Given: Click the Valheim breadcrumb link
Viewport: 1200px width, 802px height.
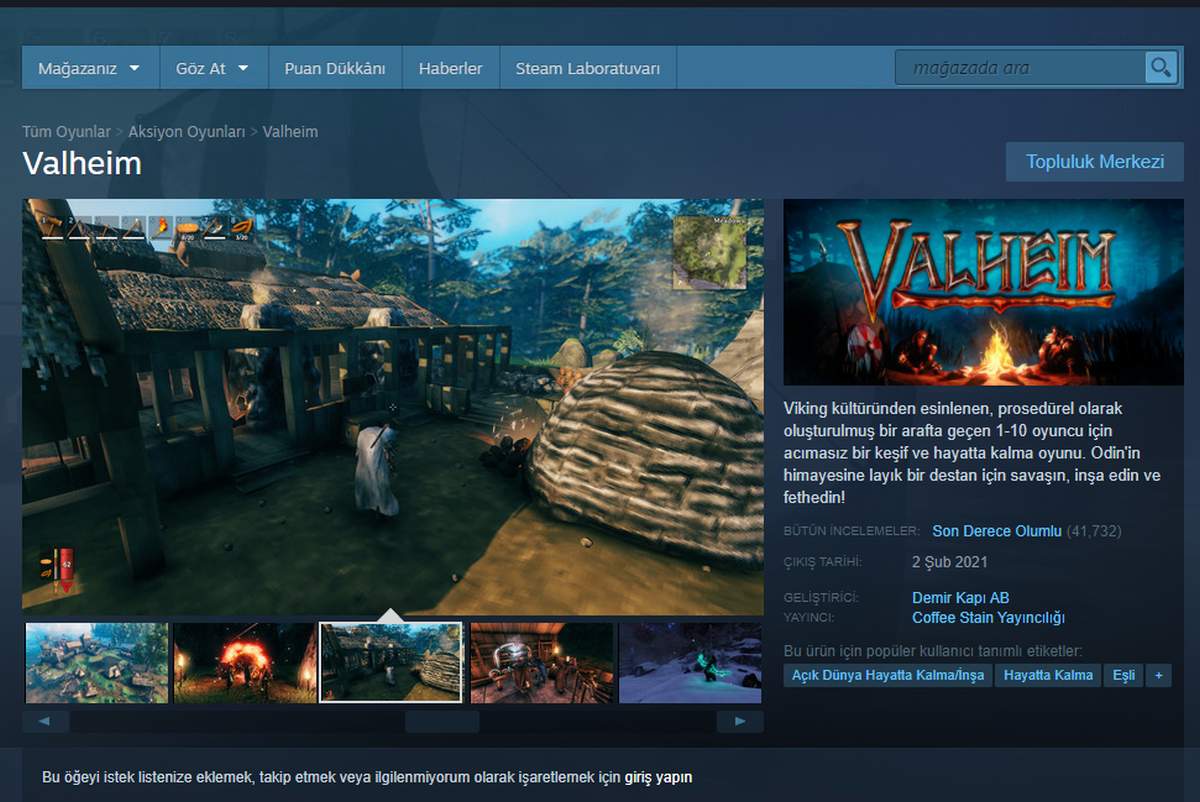Looking at the screenshot, I should coord(290,131).
